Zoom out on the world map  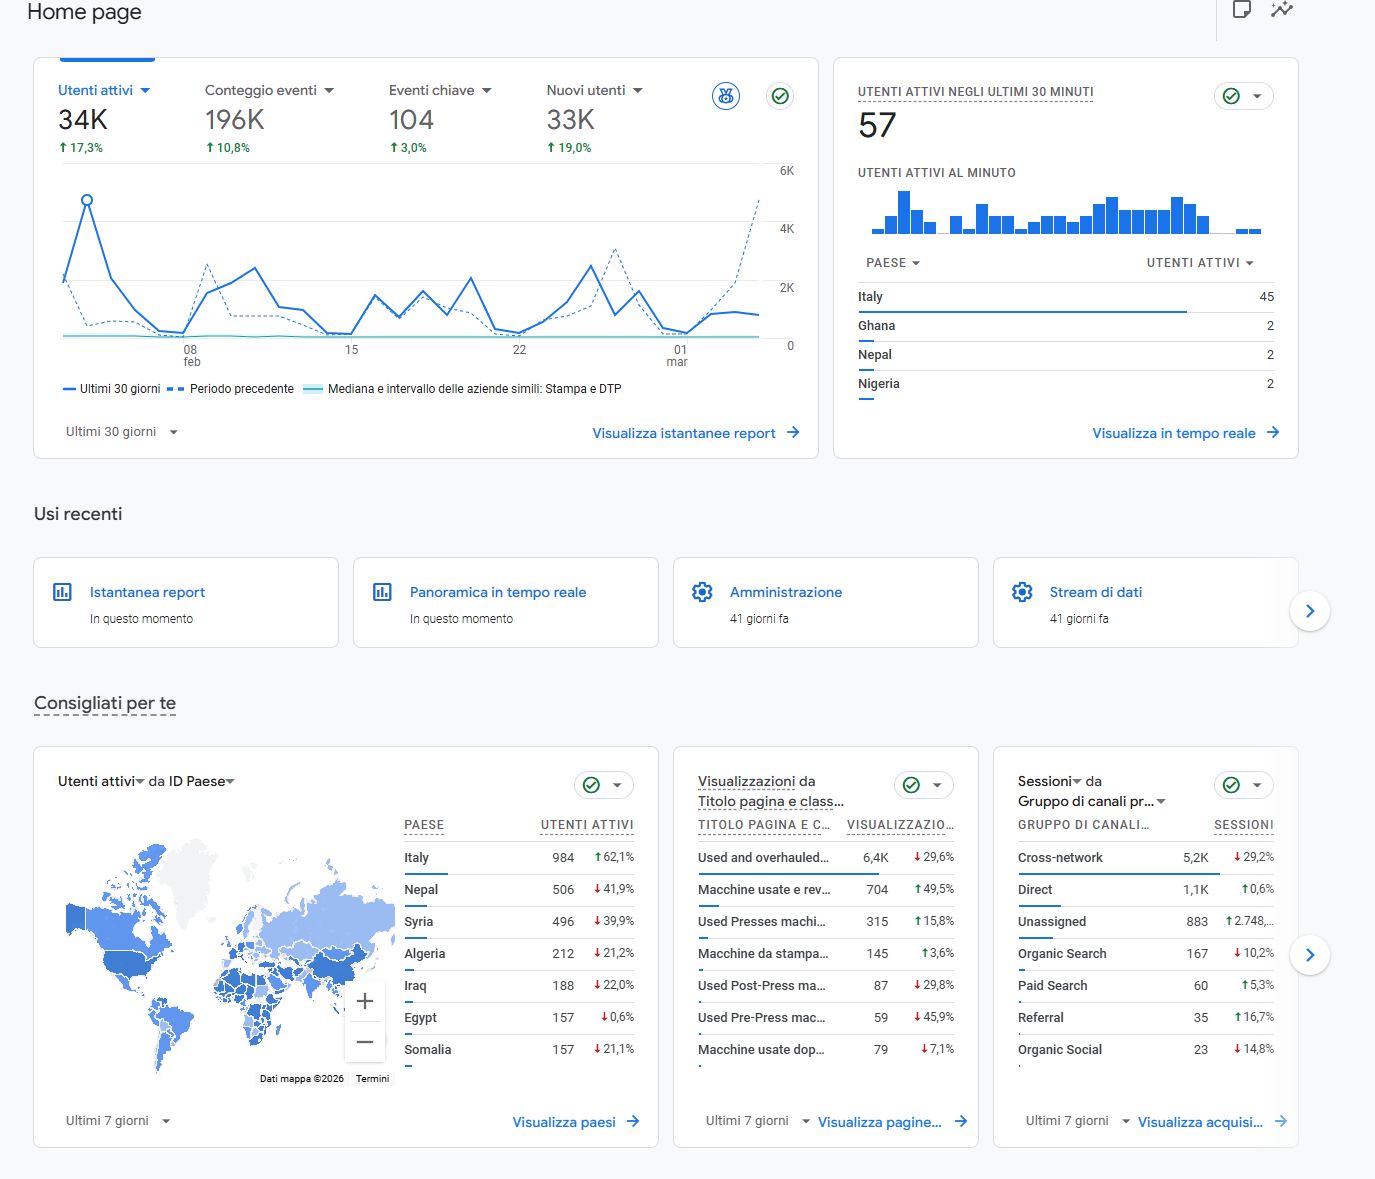[365, 1042]
